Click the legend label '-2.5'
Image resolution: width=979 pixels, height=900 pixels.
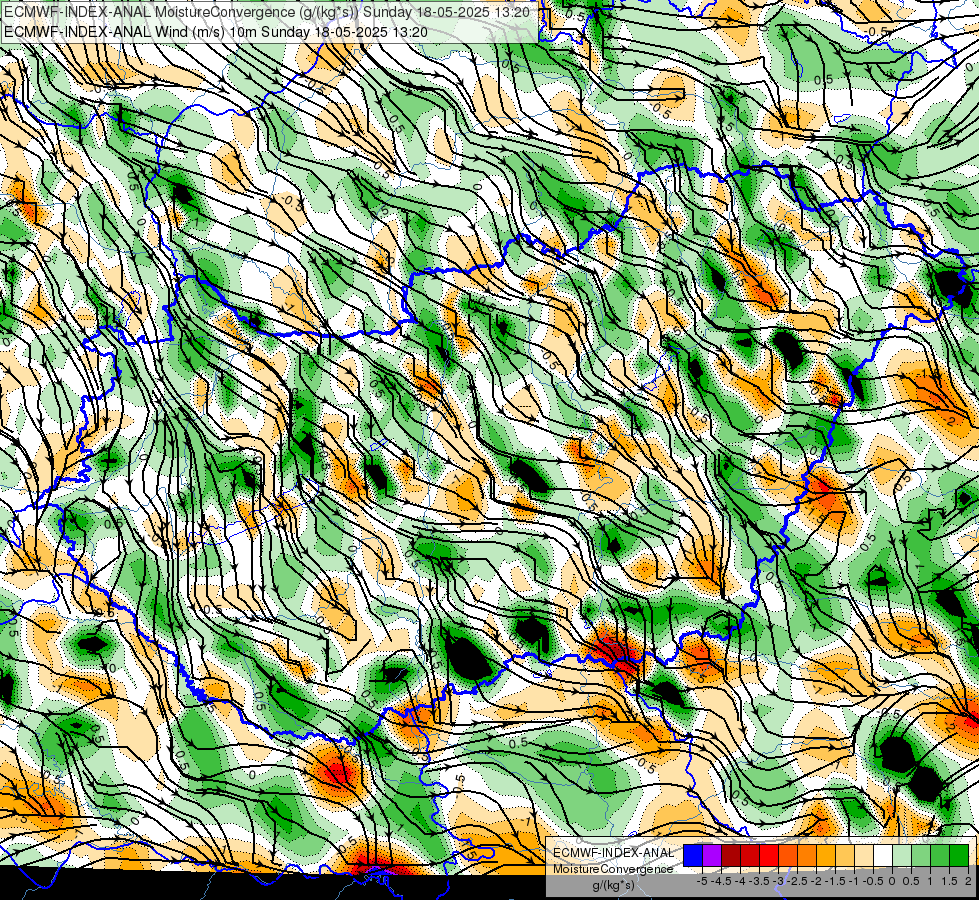click(797, 881)
